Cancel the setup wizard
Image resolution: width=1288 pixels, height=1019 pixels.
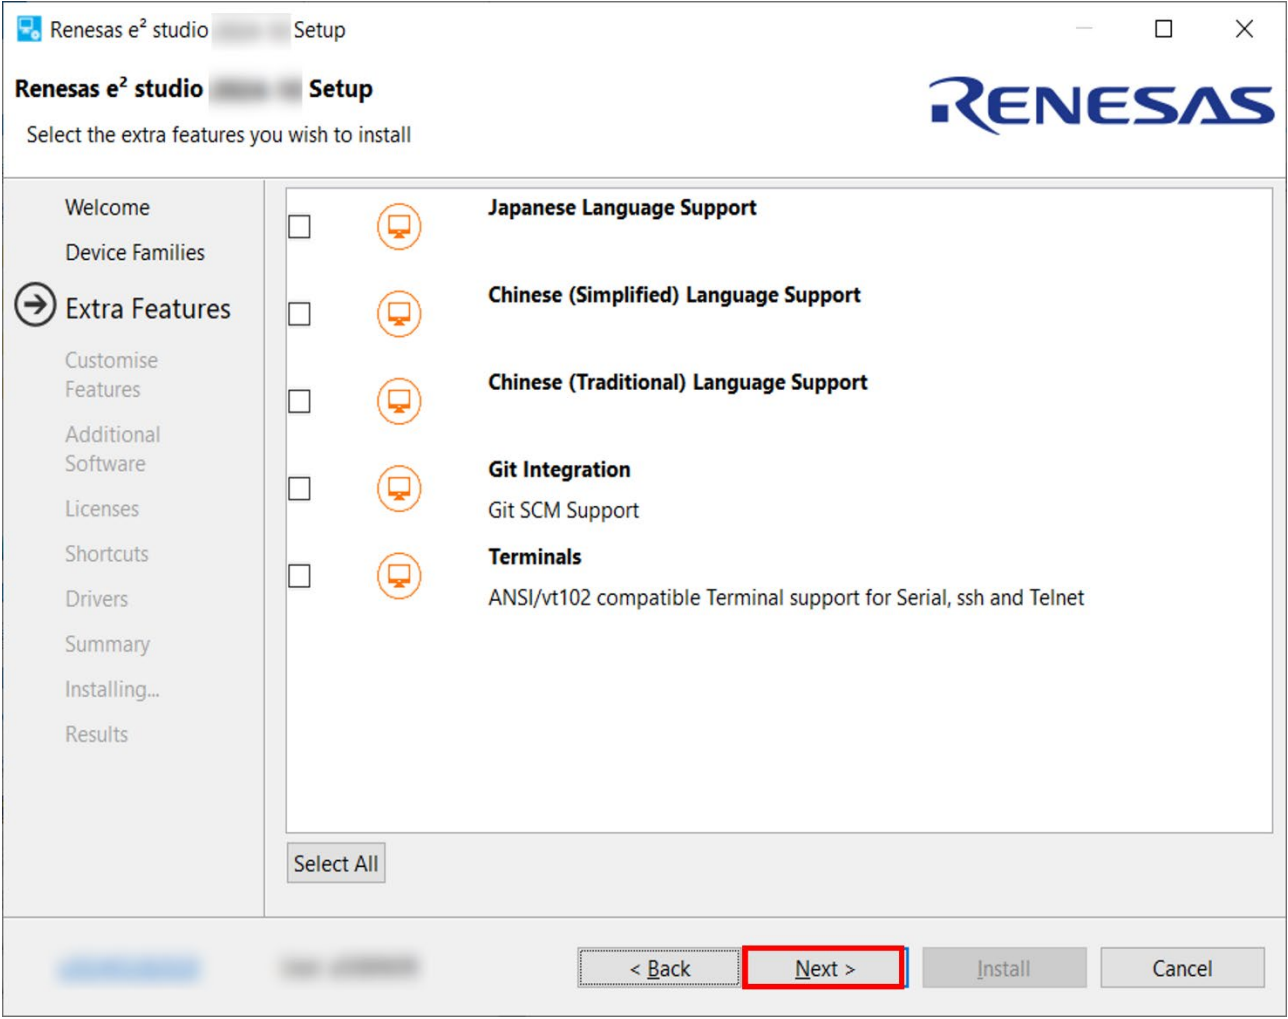click(x=1182, y=968)
